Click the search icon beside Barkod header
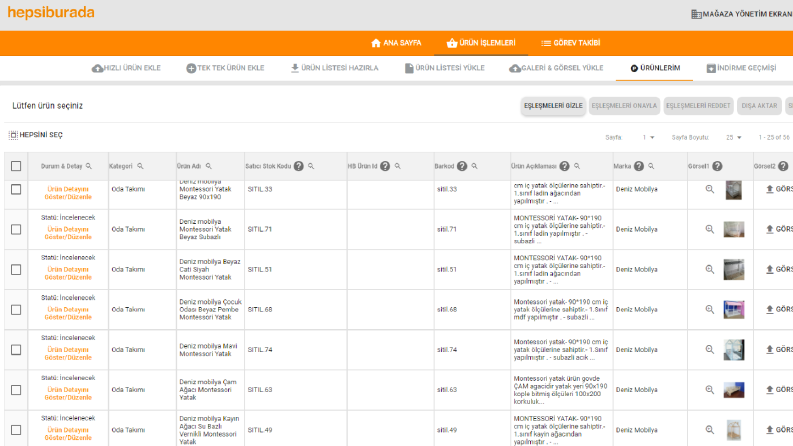 (x=474, y=166)
